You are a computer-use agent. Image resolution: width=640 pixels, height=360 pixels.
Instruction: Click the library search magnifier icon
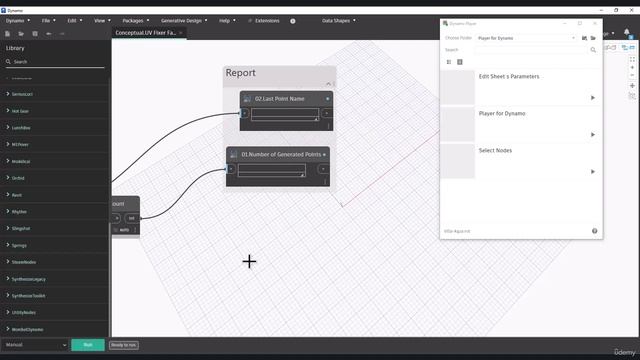pyautogui.click(x=8, y=62)
